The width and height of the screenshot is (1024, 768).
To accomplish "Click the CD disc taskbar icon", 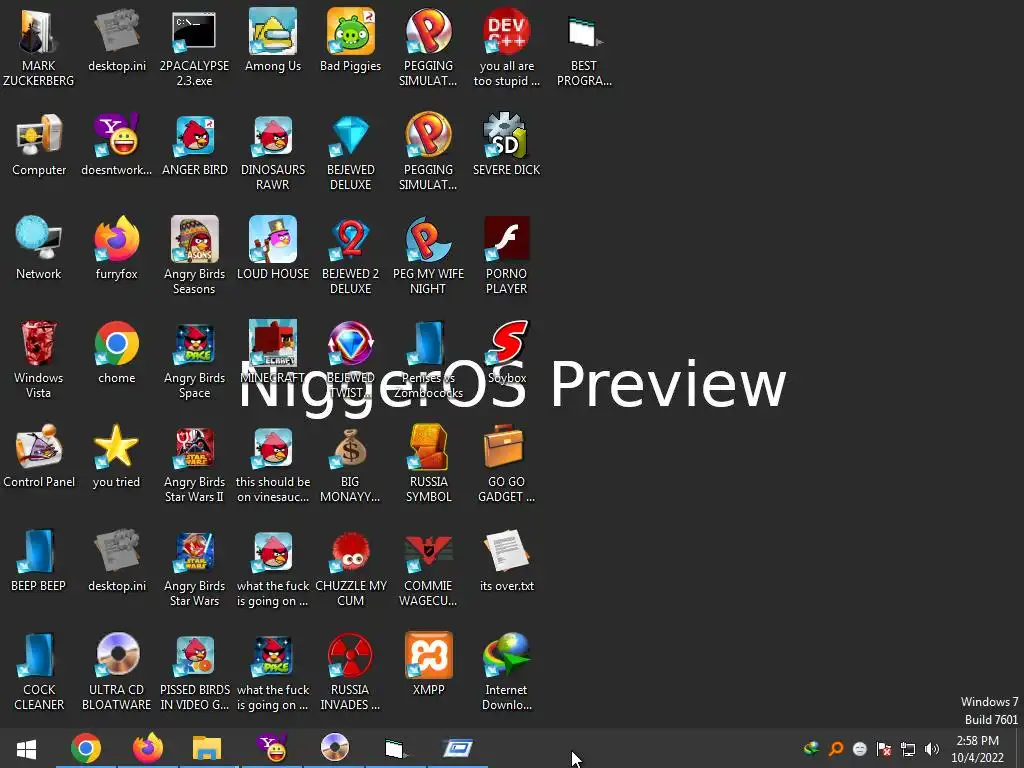I will (x=335, y=748).
